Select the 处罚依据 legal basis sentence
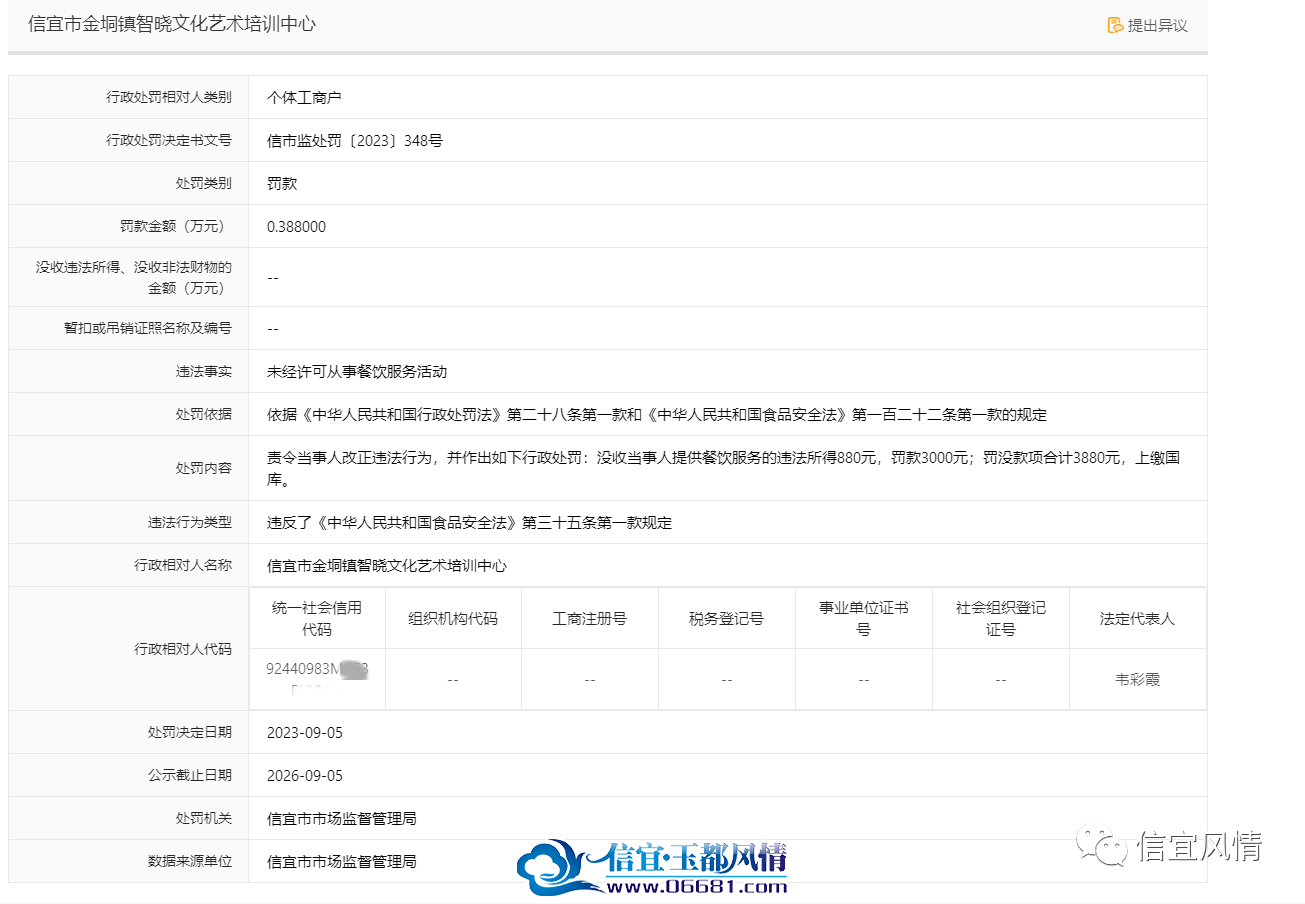Viewport: 1305px width, 904px height. click(x=657, y=414)
